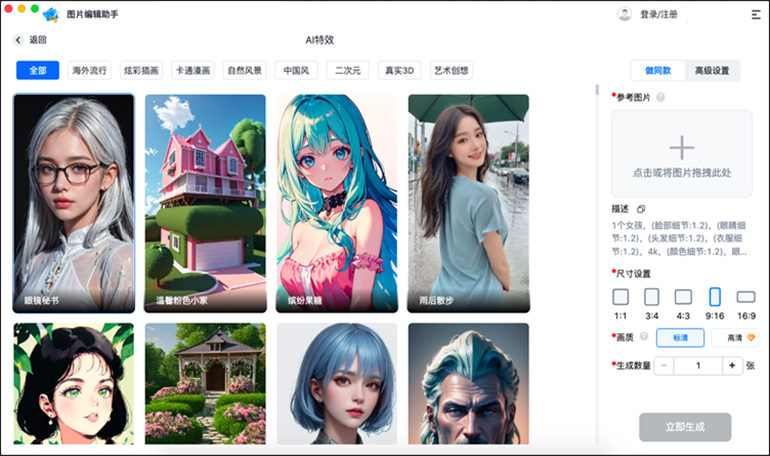The image size is (770, 456).
Task: Select the 艺术创想 category tab
Action: tap(451, 70)
